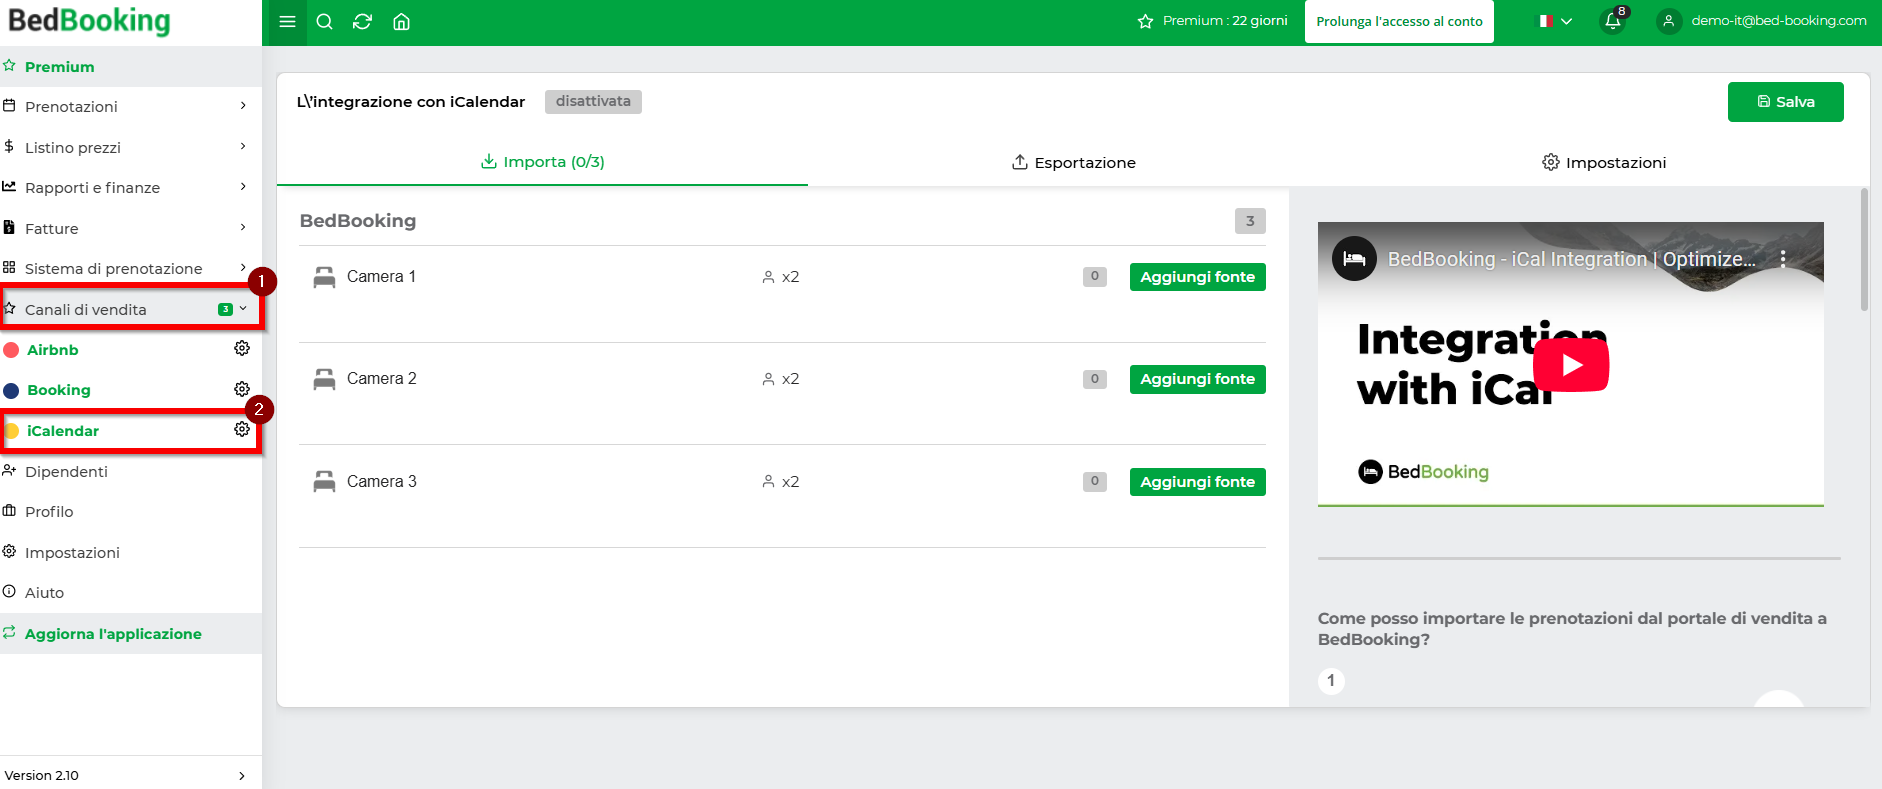Screen dimensions: 1882x789
Task: Click the blue Booking channel dot
Action: tap(12, 391)
